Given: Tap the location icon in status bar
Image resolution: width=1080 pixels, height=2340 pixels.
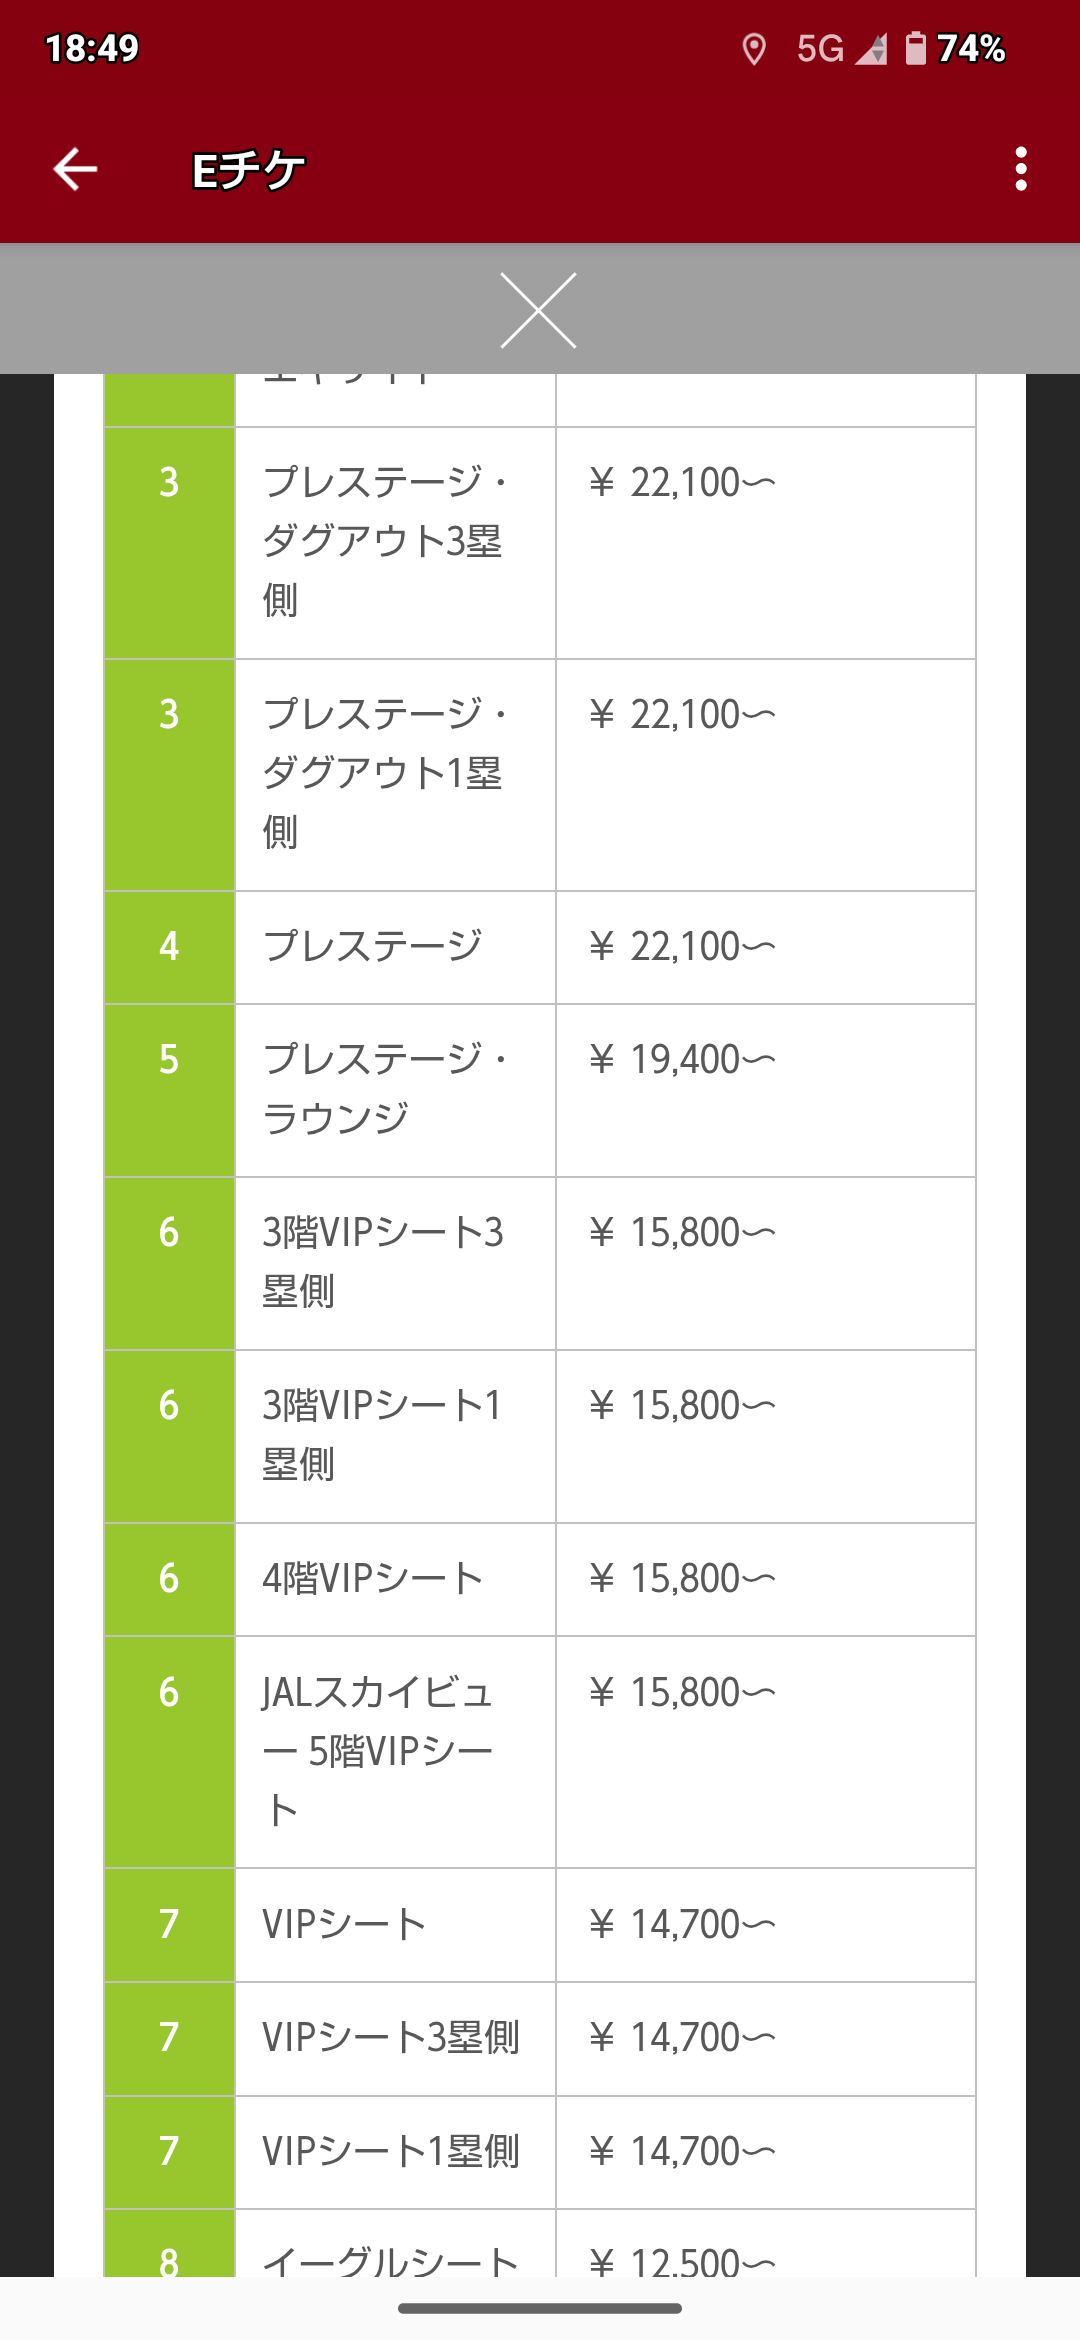Looking at the screenshot, I should click(x=754, y=48).
